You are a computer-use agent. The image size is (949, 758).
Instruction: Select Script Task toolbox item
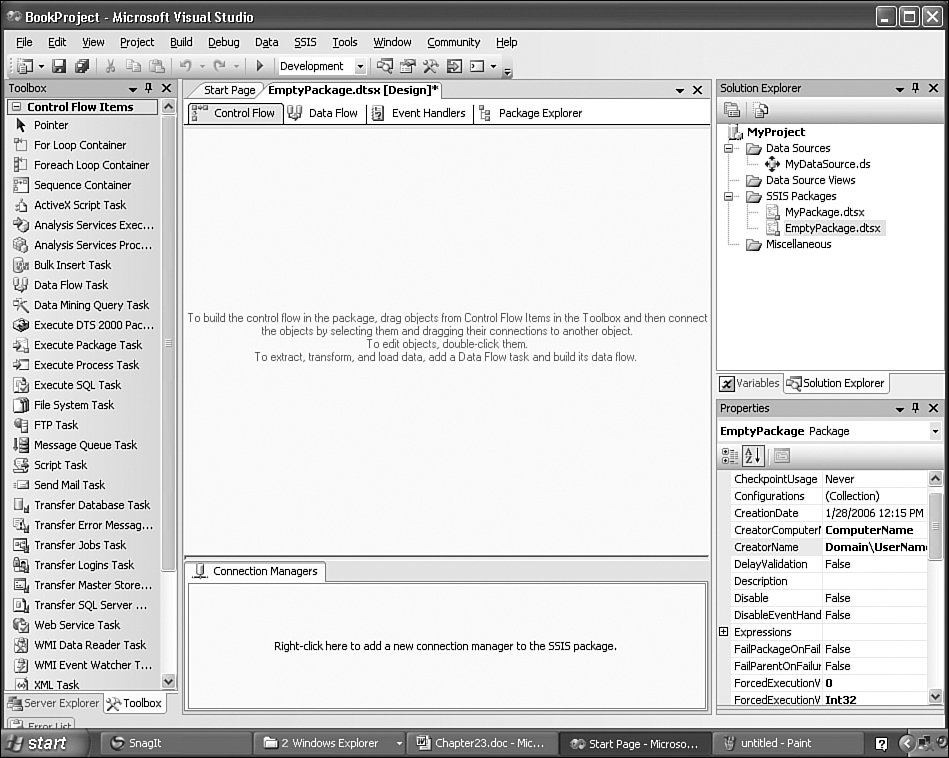point(85,465)
